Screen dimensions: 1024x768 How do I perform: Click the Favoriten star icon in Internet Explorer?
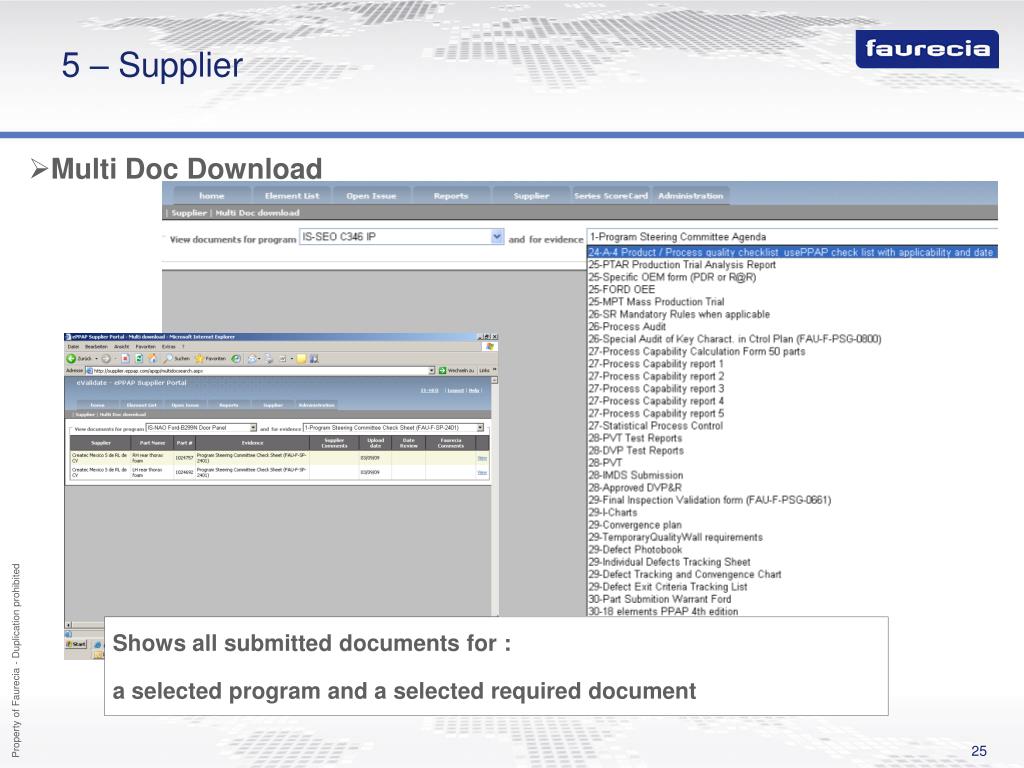click(199, 359)
